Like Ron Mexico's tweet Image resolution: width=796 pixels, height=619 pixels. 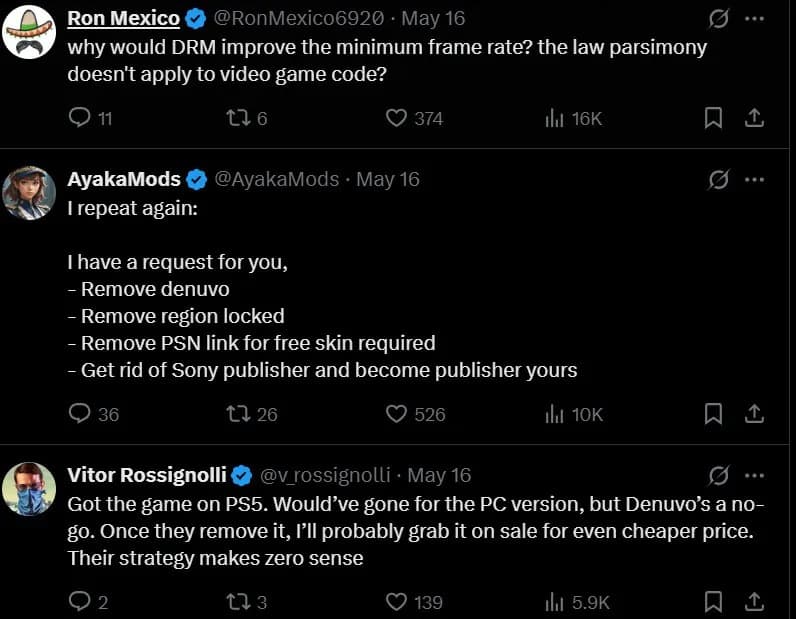[x=397, y=118]
